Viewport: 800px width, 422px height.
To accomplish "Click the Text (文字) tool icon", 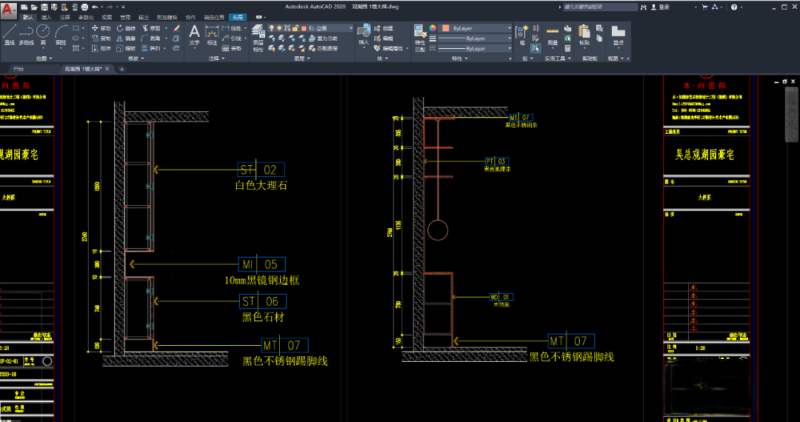I will (x=195, y=33).
